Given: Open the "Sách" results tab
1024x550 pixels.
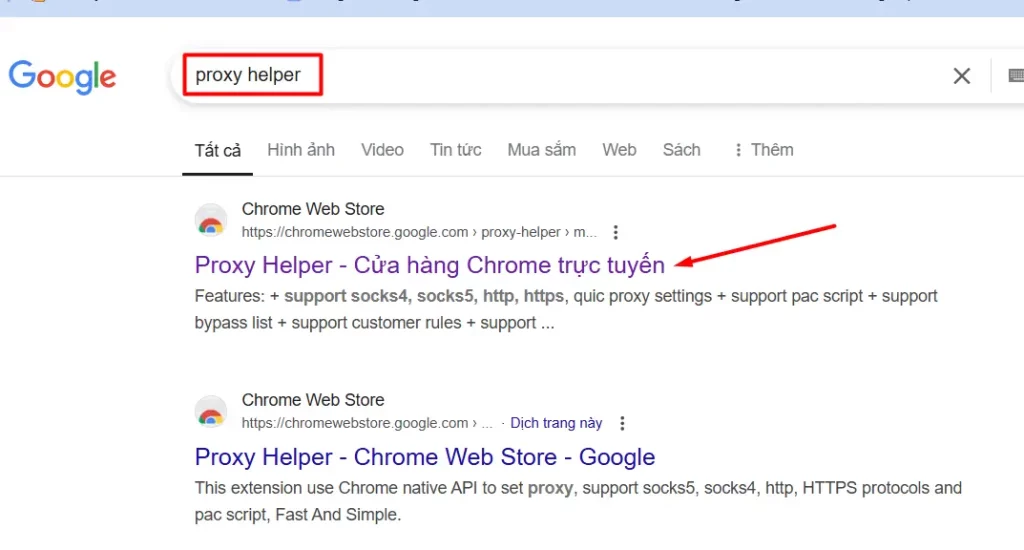Looking at the screenshot, I should [681, 150].
